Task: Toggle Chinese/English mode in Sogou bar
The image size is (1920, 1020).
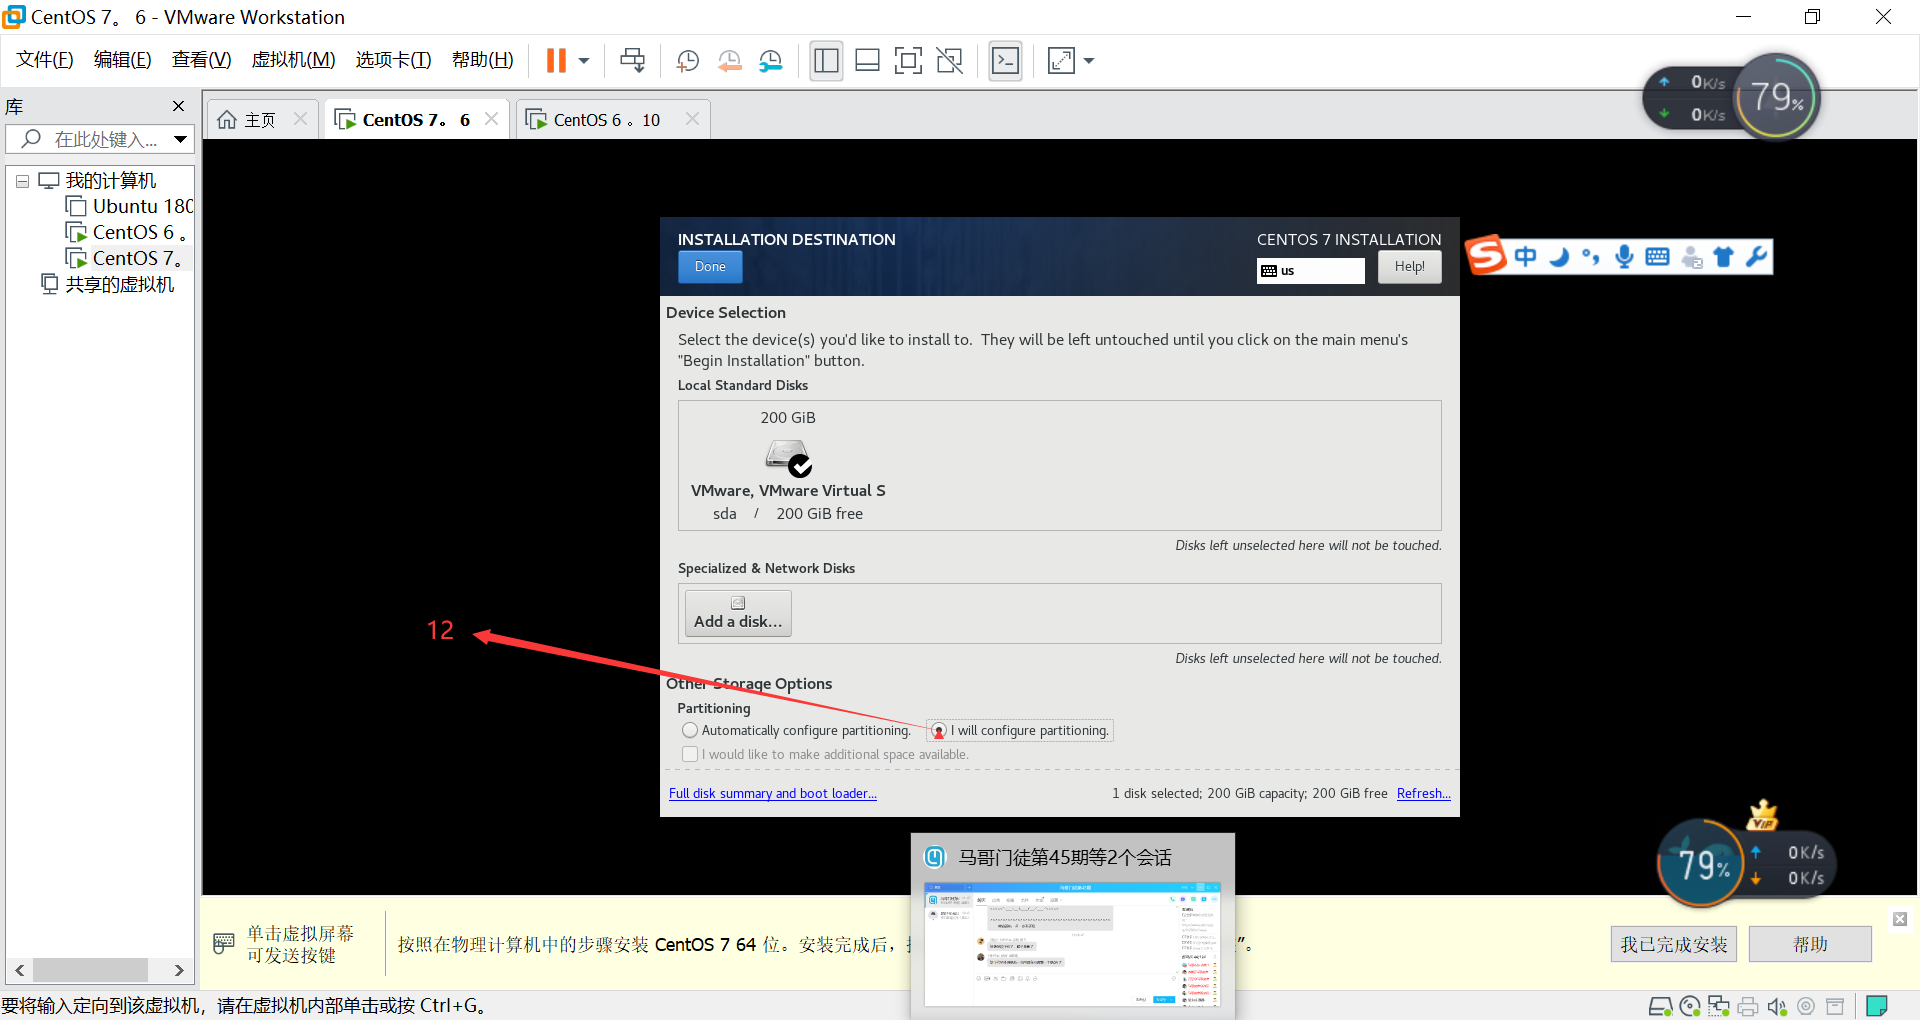Action: (x=1525, y=257)
